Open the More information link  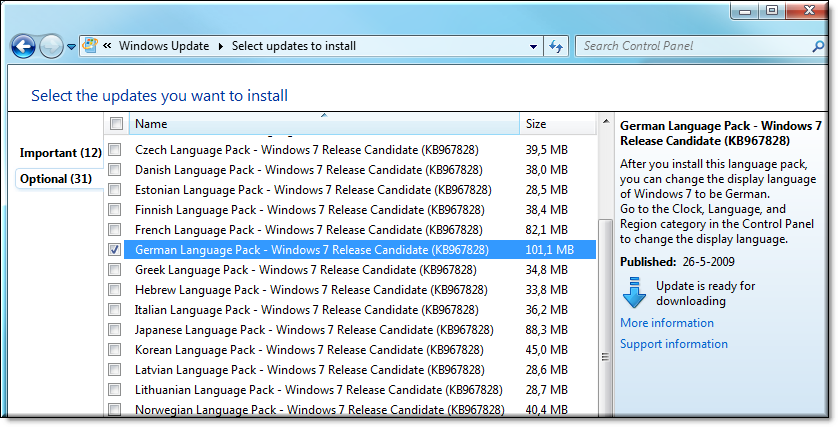pos(666,323)
